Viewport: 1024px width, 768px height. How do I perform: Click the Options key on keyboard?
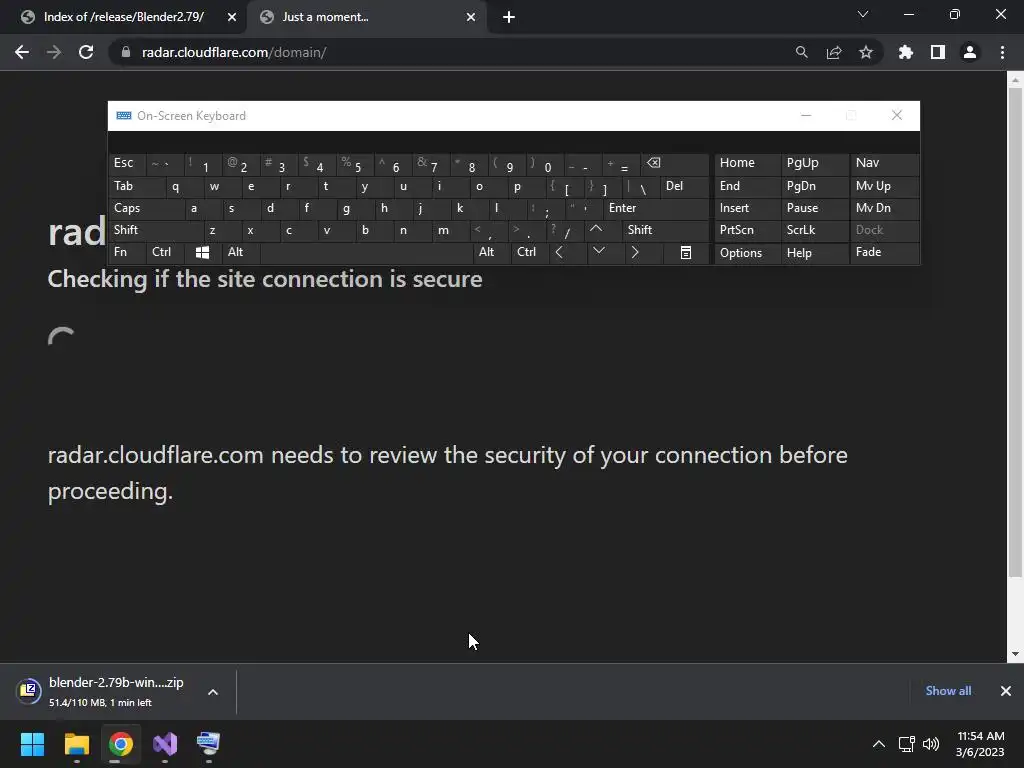[748, 253]
